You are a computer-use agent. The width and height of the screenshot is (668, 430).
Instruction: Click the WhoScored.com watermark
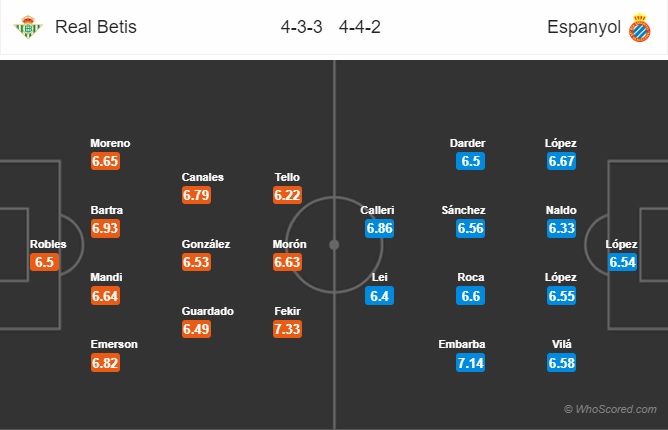[x=610, y=409]
